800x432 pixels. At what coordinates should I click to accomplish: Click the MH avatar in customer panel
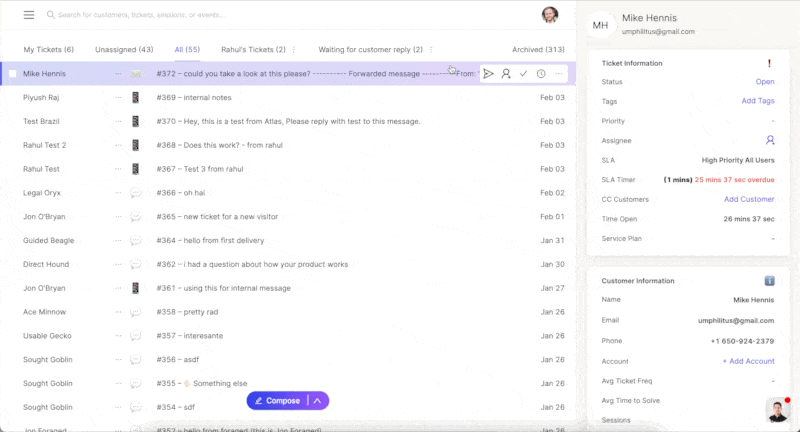[x=601, y=25]
